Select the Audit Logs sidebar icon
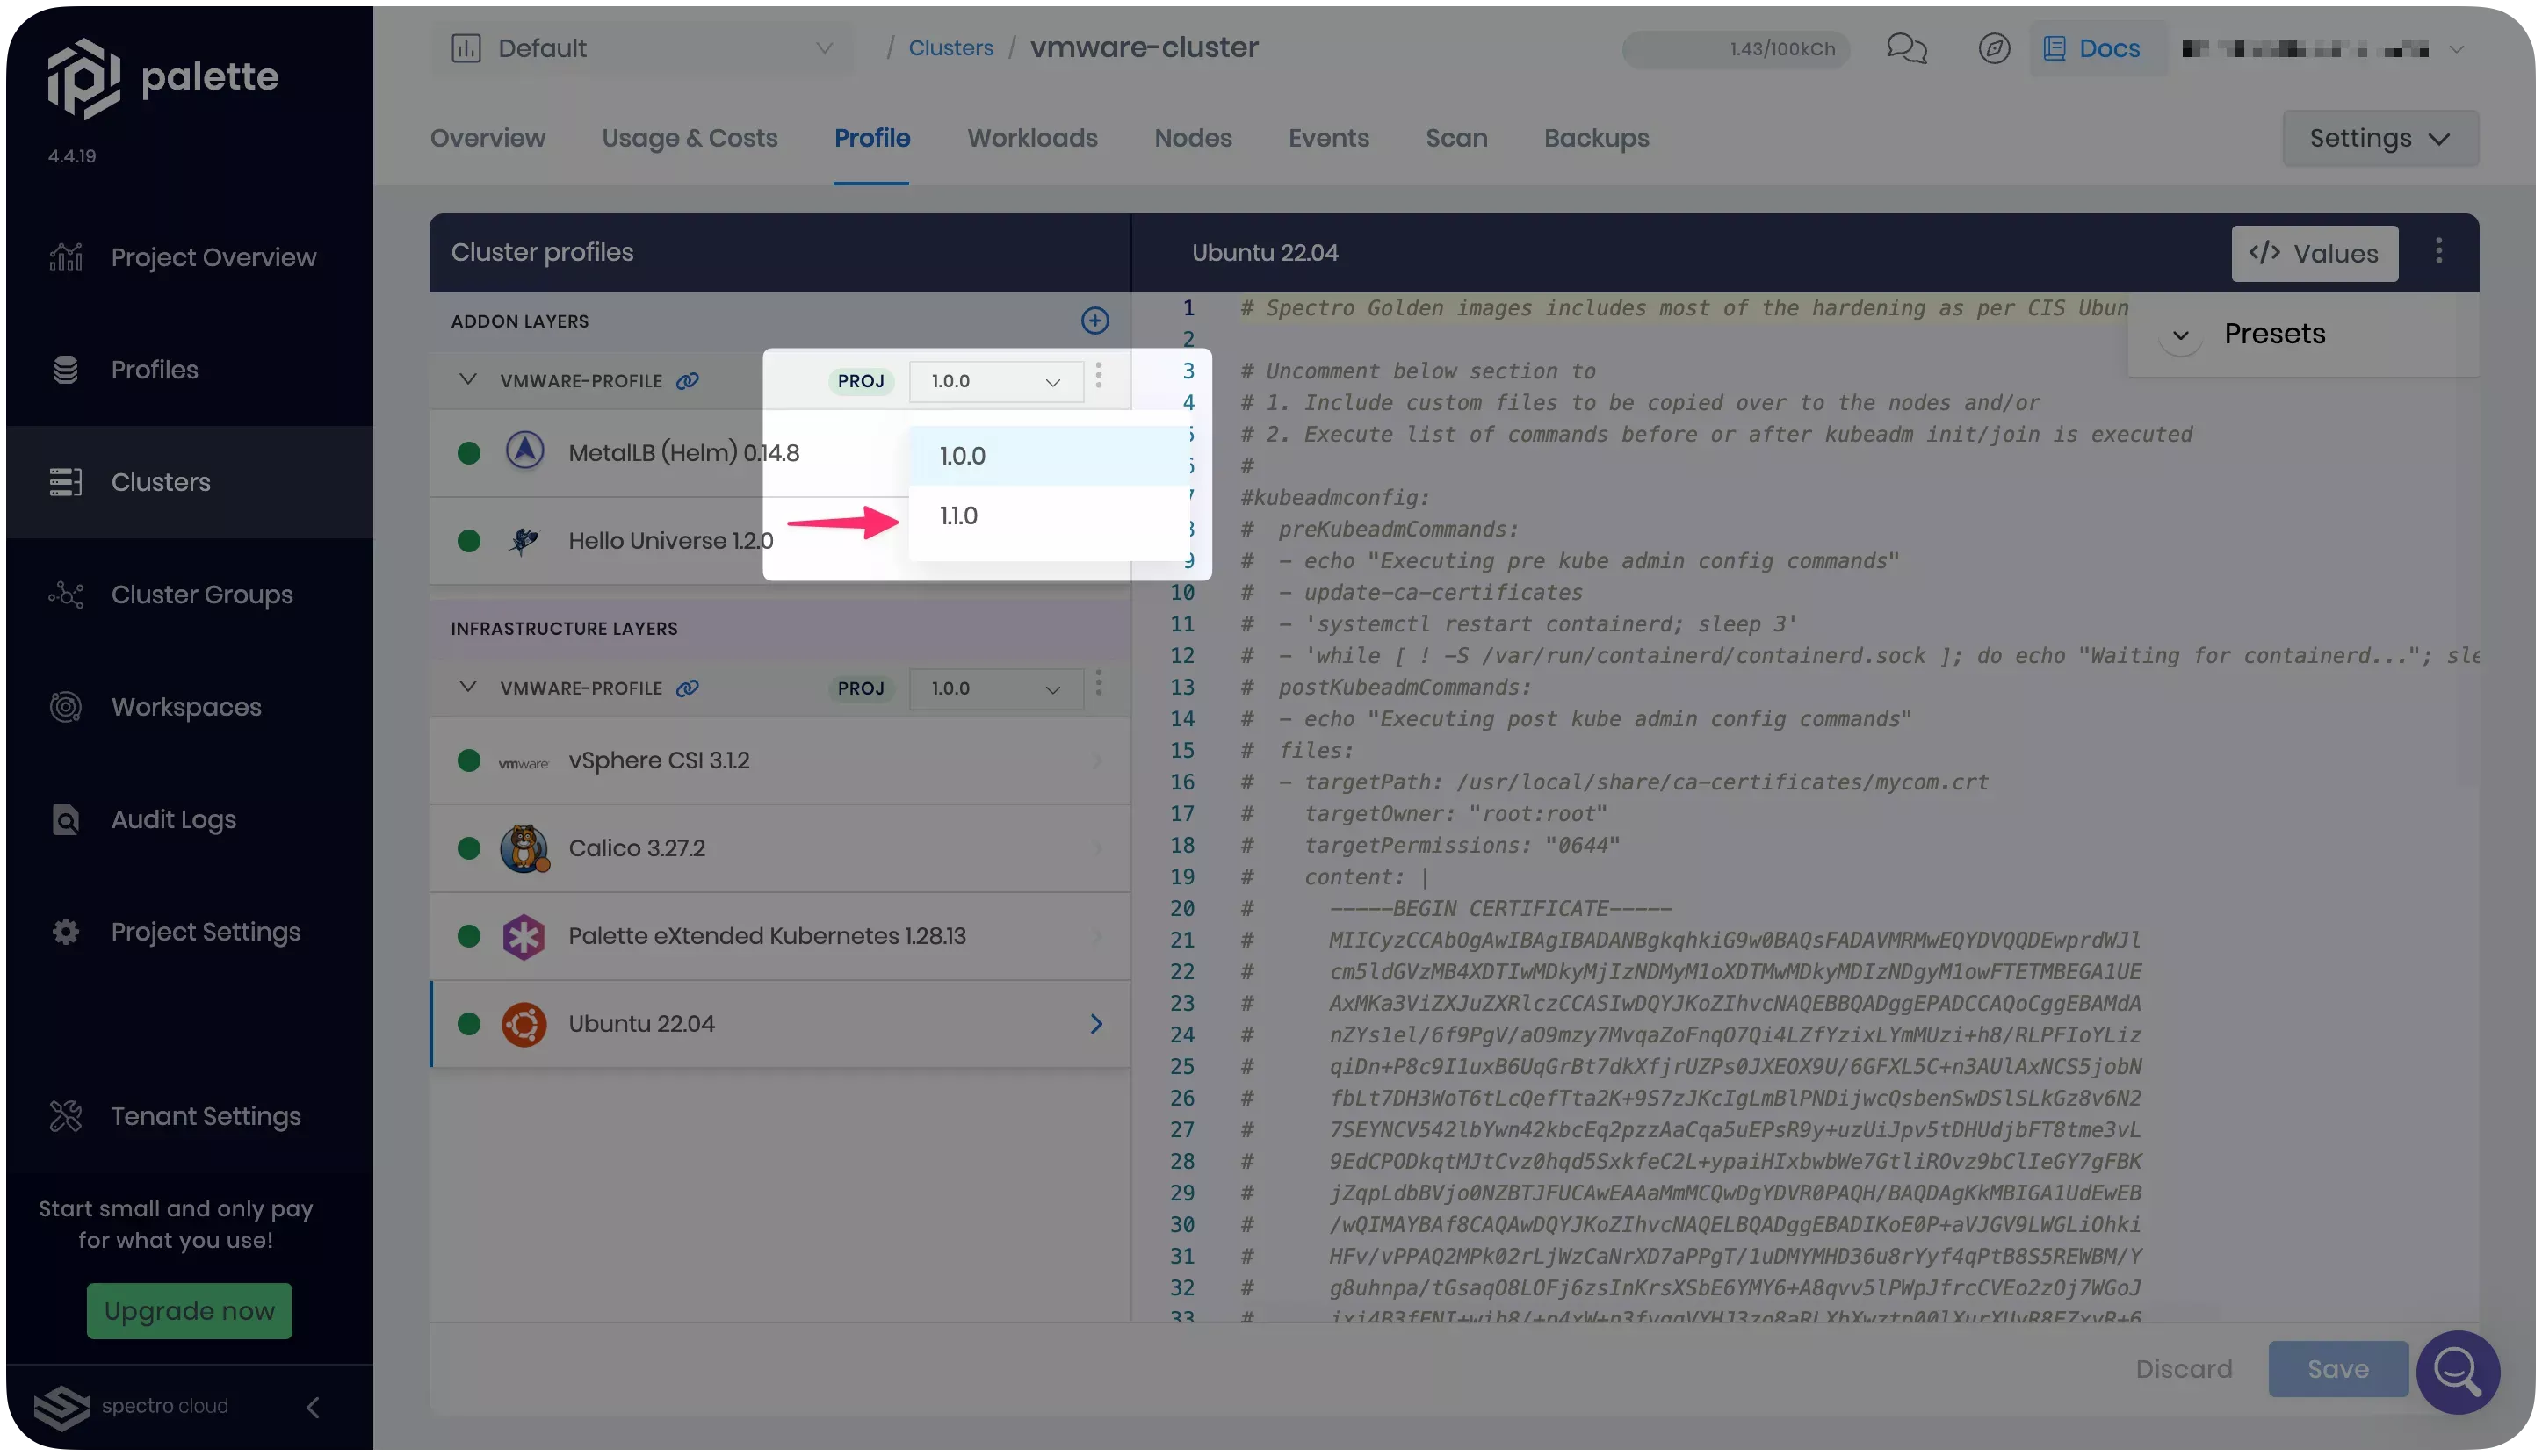The width and height of the screenshot is (2542, 1456). [x=65, y=819]
